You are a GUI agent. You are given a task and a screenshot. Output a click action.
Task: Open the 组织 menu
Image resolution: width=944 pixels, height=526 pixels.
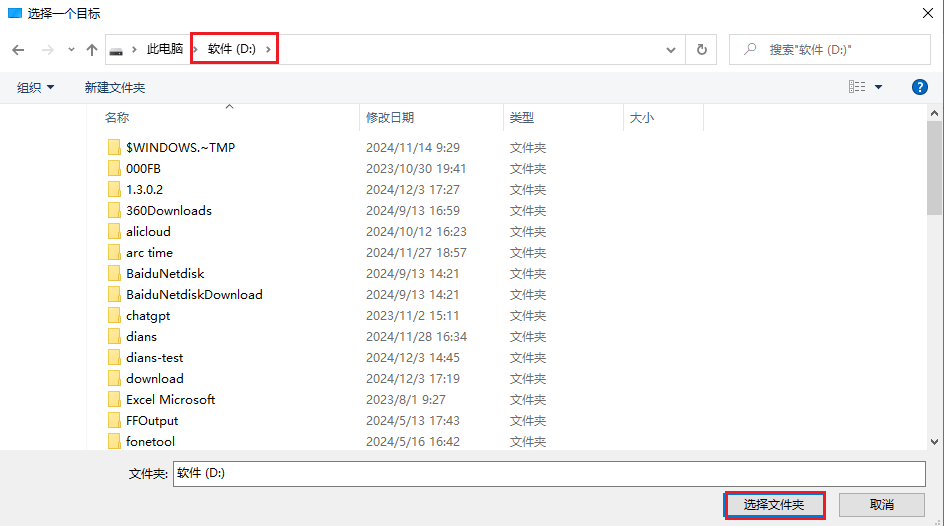tap(36, 88)
